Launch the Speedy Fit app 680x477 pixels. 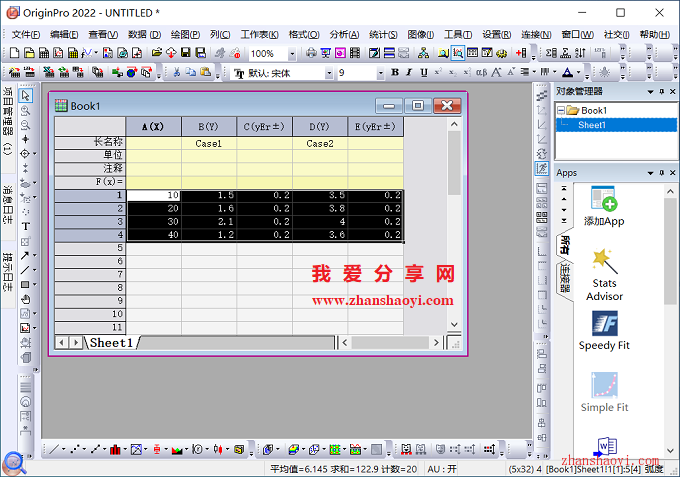(x=604, y=331)
